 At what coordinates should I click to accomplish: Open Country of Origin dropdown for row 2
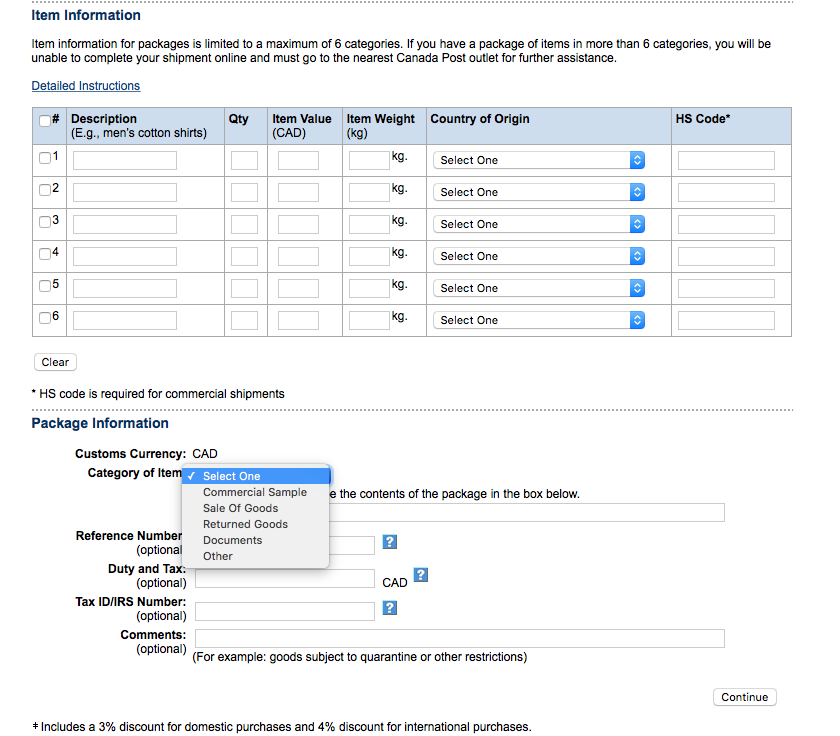(x=538, y=192)
